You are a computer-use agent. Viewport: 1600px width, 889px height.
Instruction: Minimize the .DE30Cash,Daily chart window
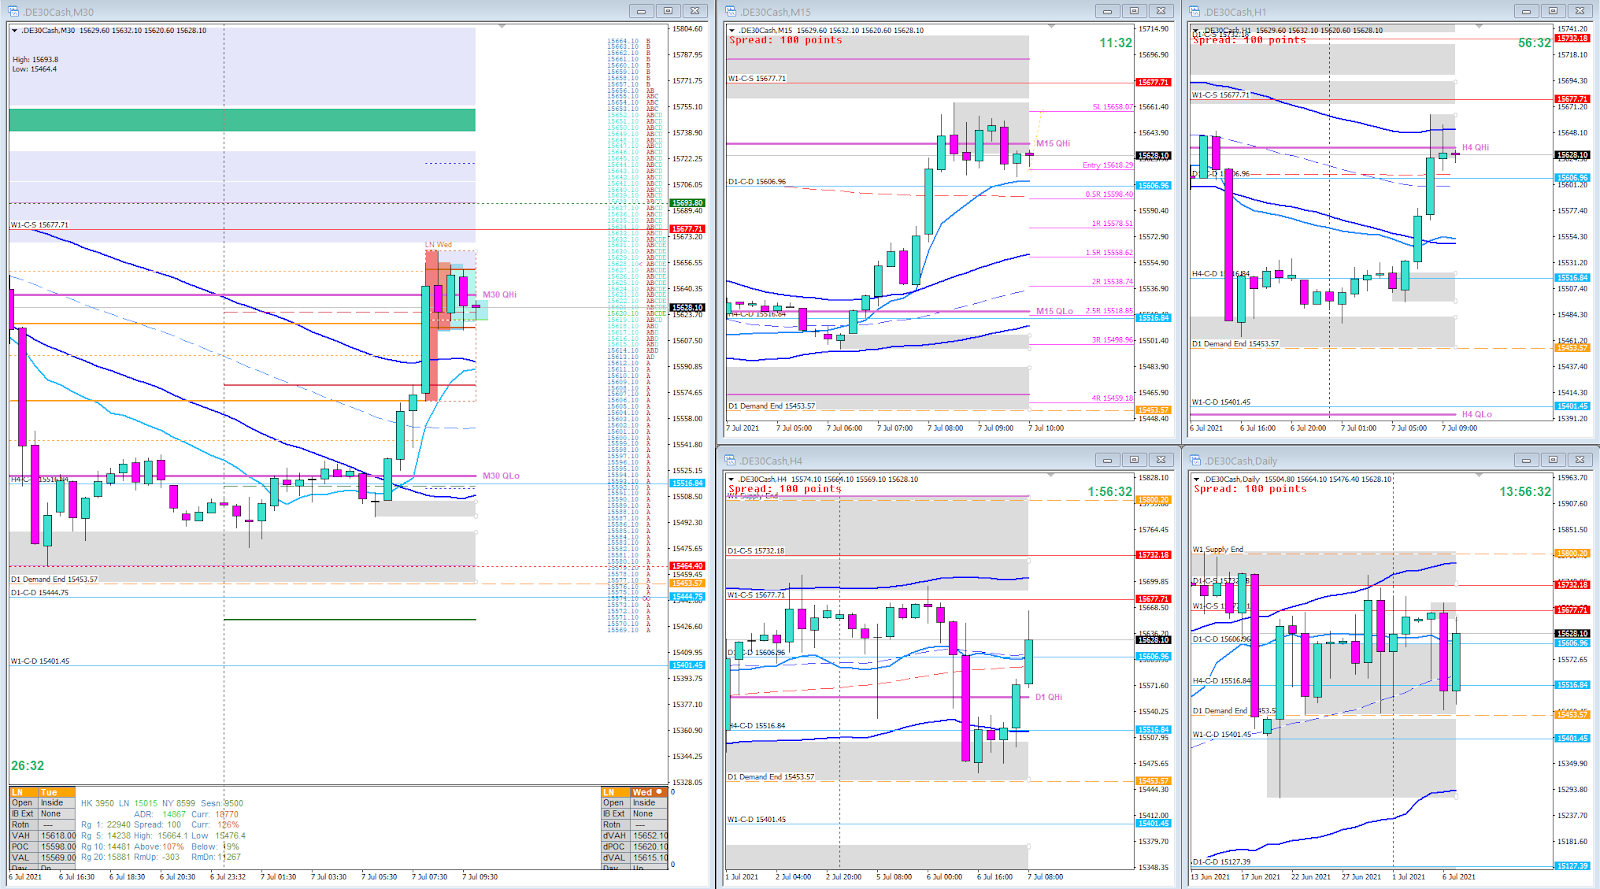[1526, 460]
